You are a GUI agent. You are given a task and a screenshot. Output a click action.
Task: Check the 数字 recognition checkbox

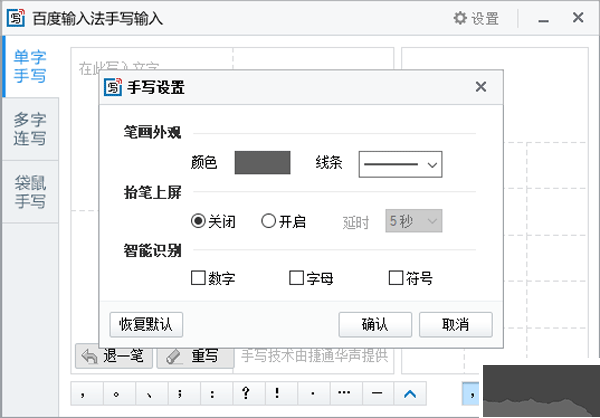pos(198,278)
